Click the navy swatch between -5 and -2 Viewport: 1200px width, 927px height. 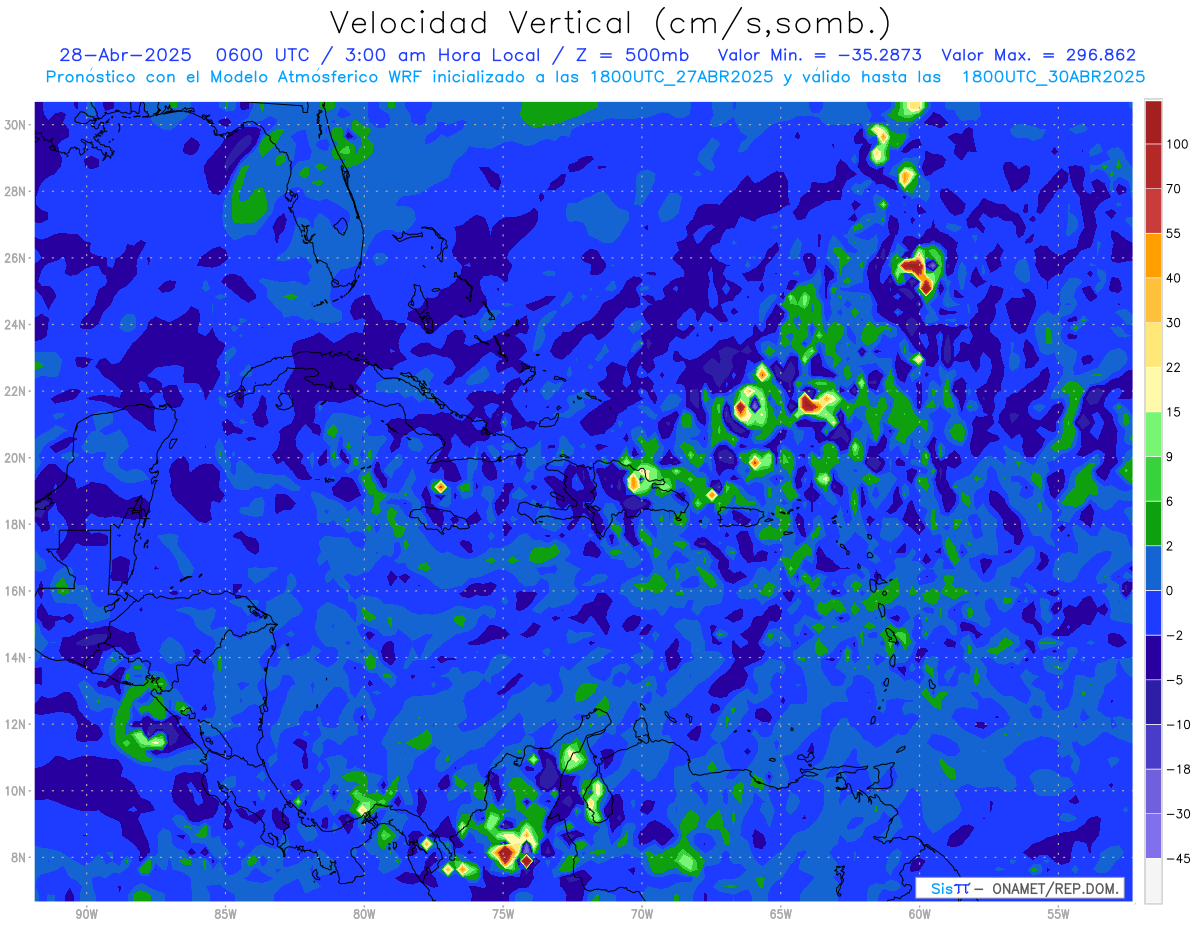1153,657
